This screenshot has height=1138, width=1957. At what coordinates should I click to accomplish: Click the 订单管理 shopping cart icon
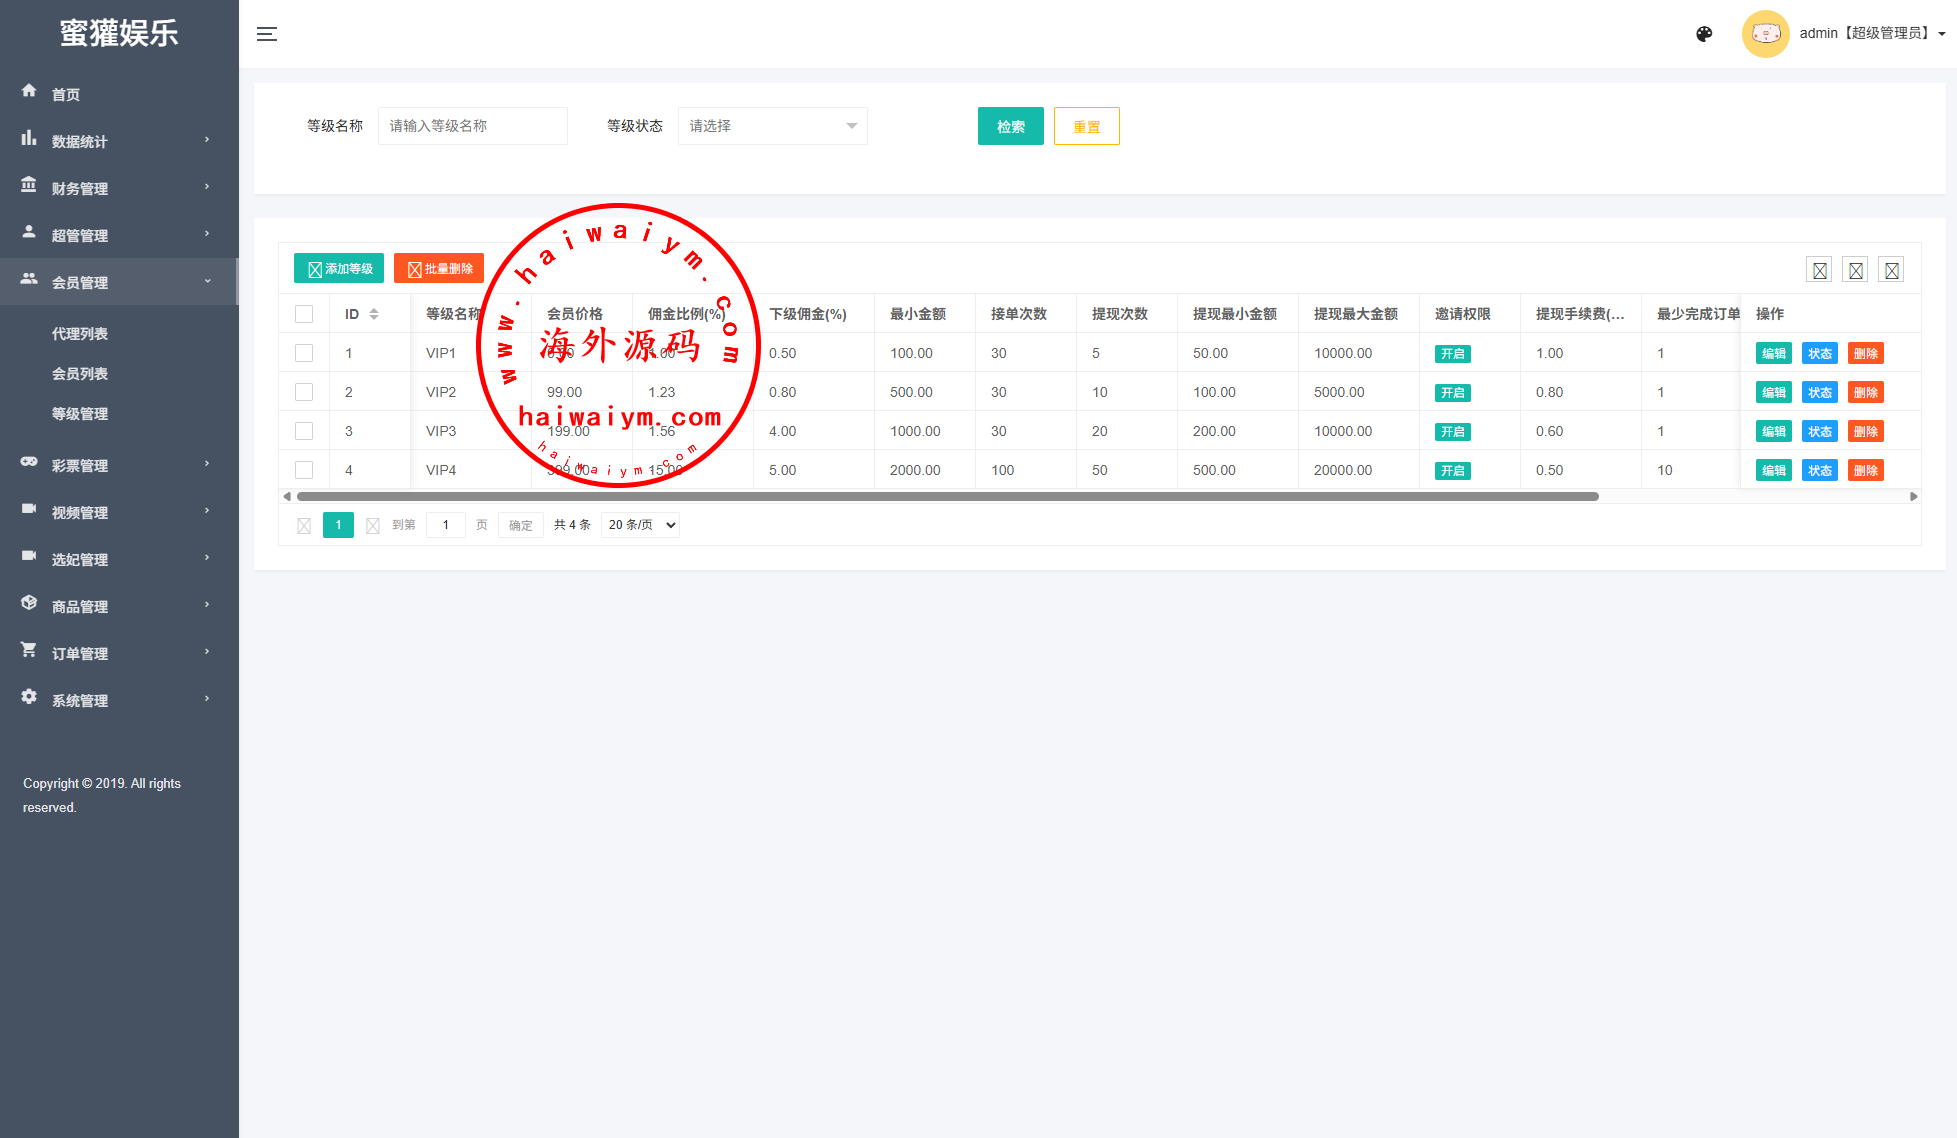tap(29, 650)
